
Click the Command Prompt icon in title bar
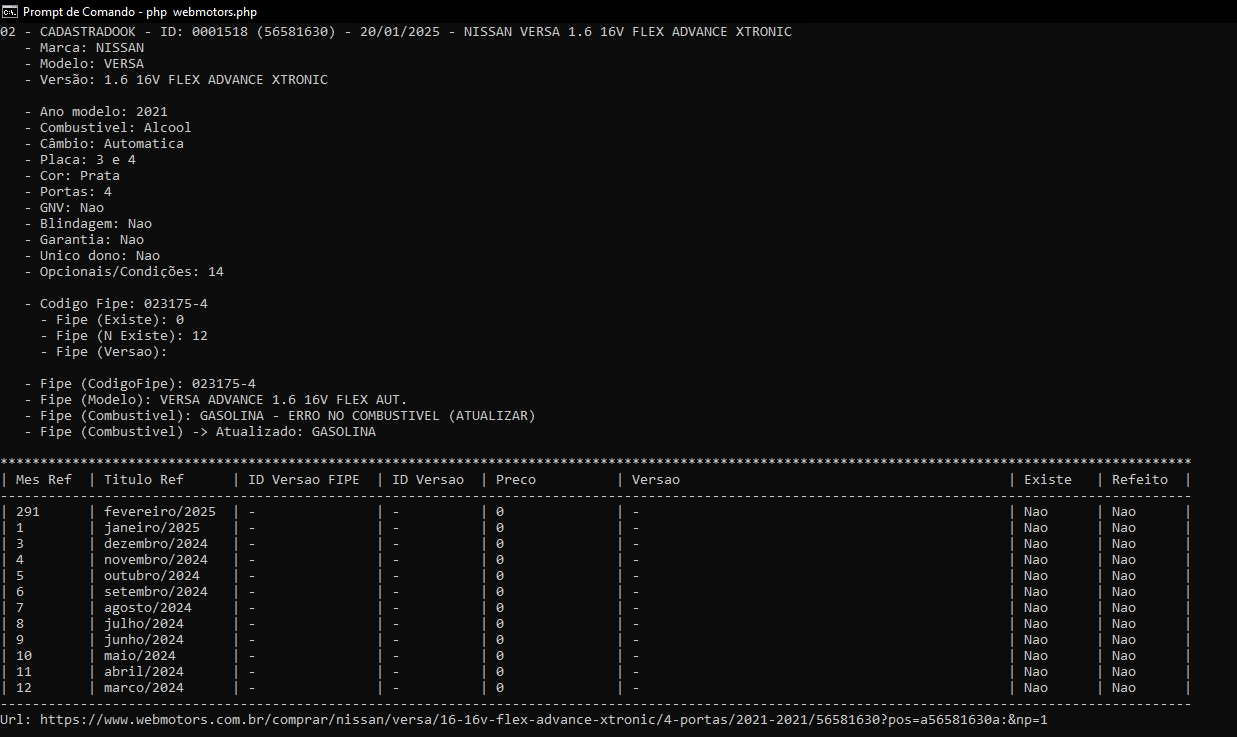10,11
